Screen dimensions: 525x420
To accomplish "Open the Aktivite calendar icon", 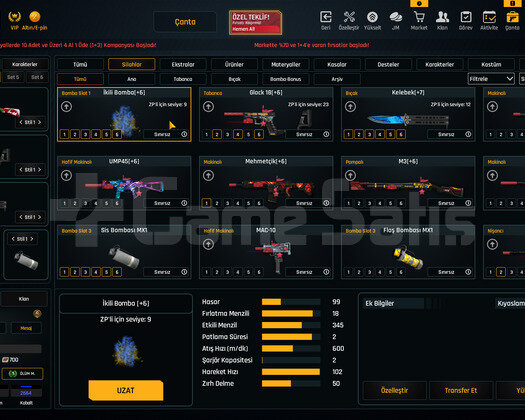I will point(489,17).
